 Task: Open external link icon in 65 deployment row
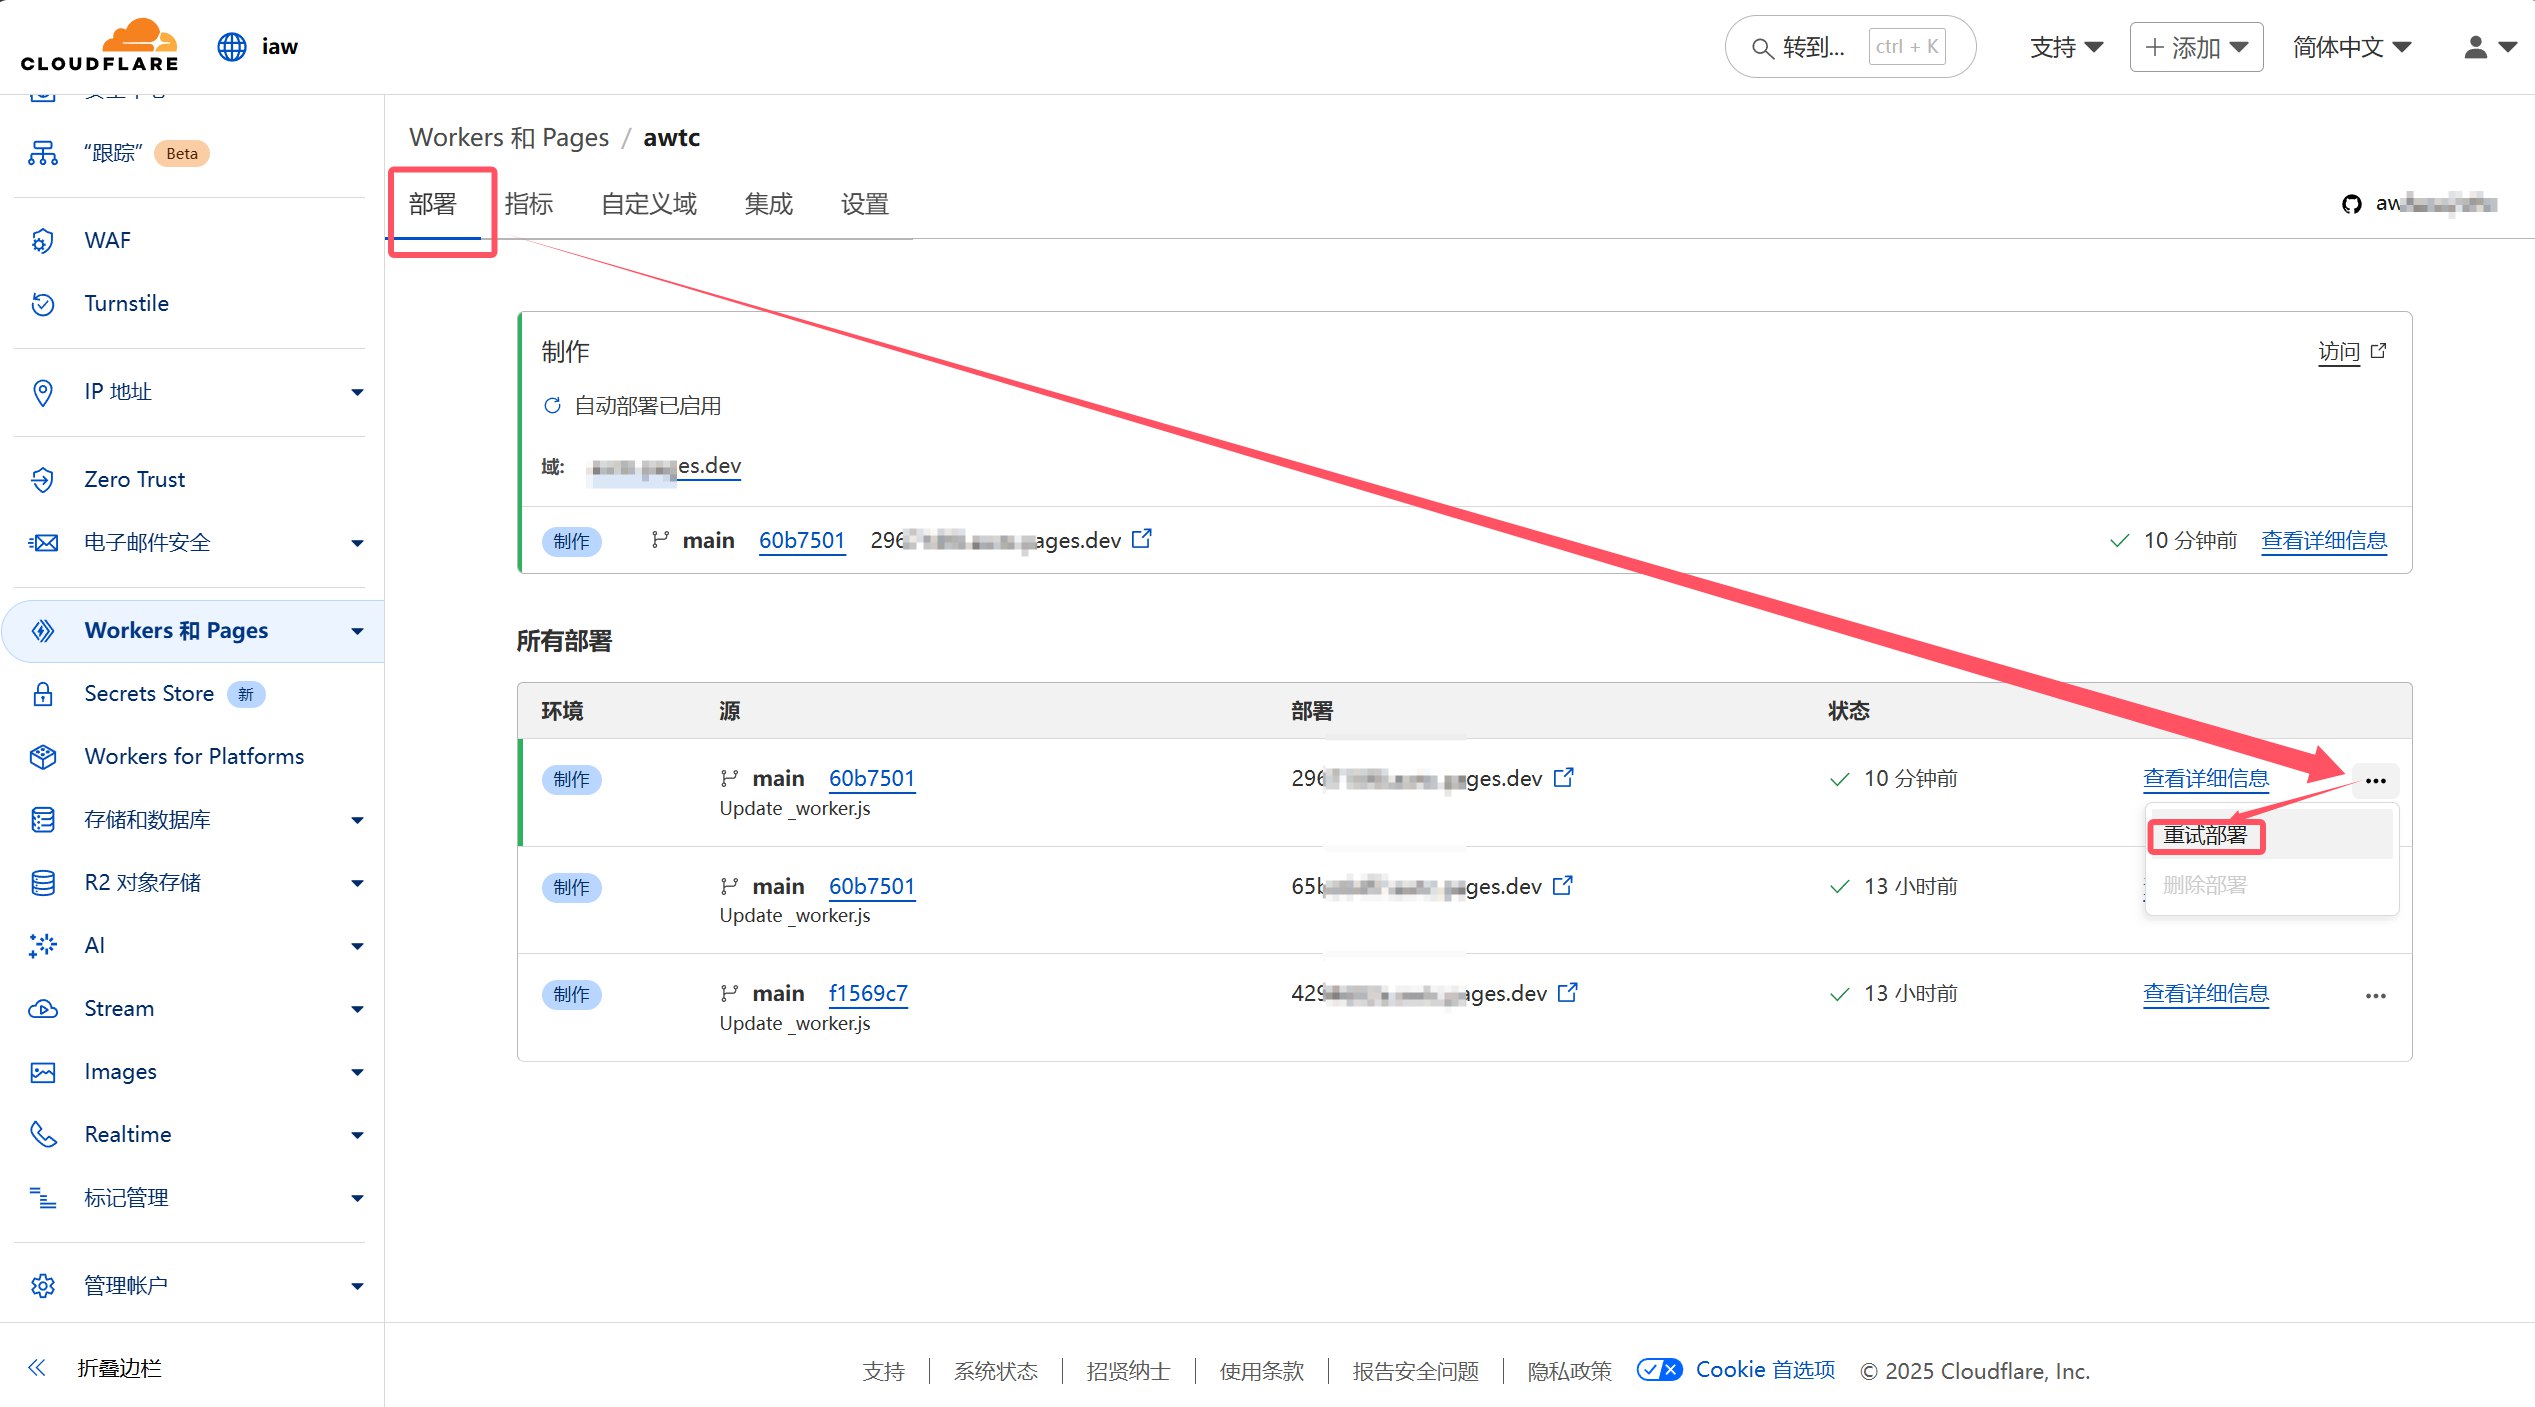point(1563,885)
